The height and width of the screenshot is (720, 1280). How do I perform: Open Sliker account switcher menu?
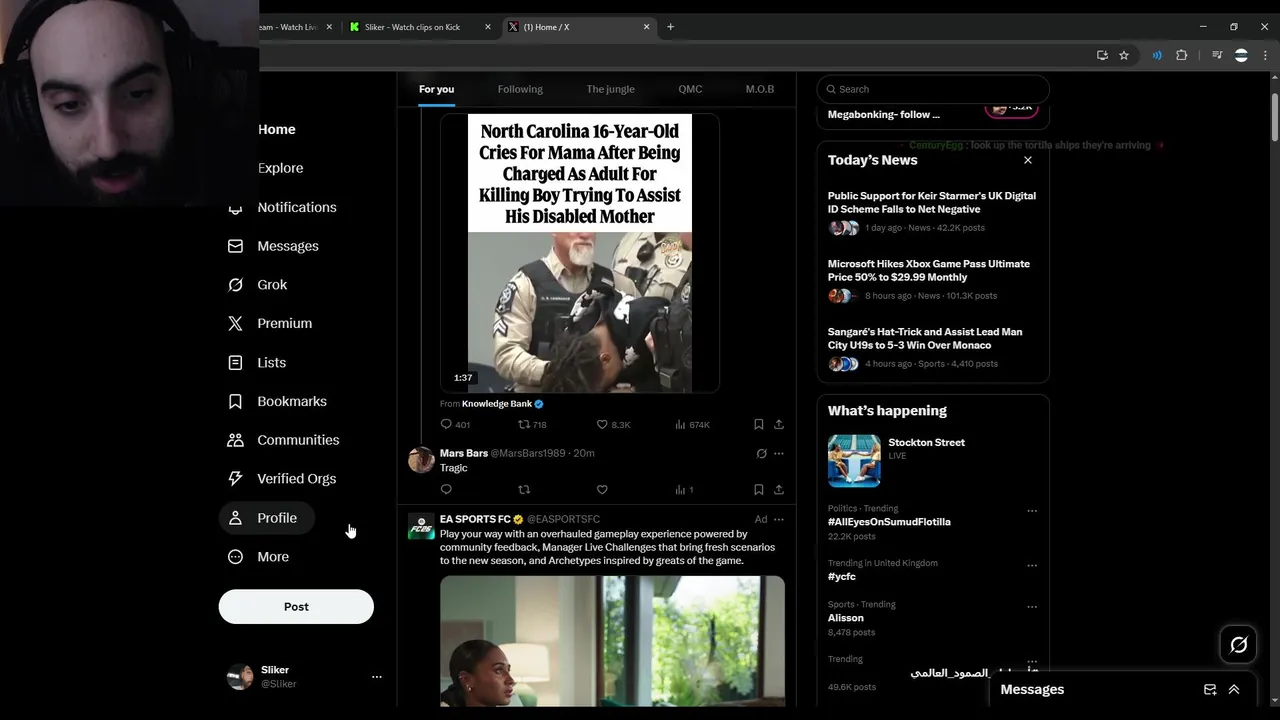point(376,677)
